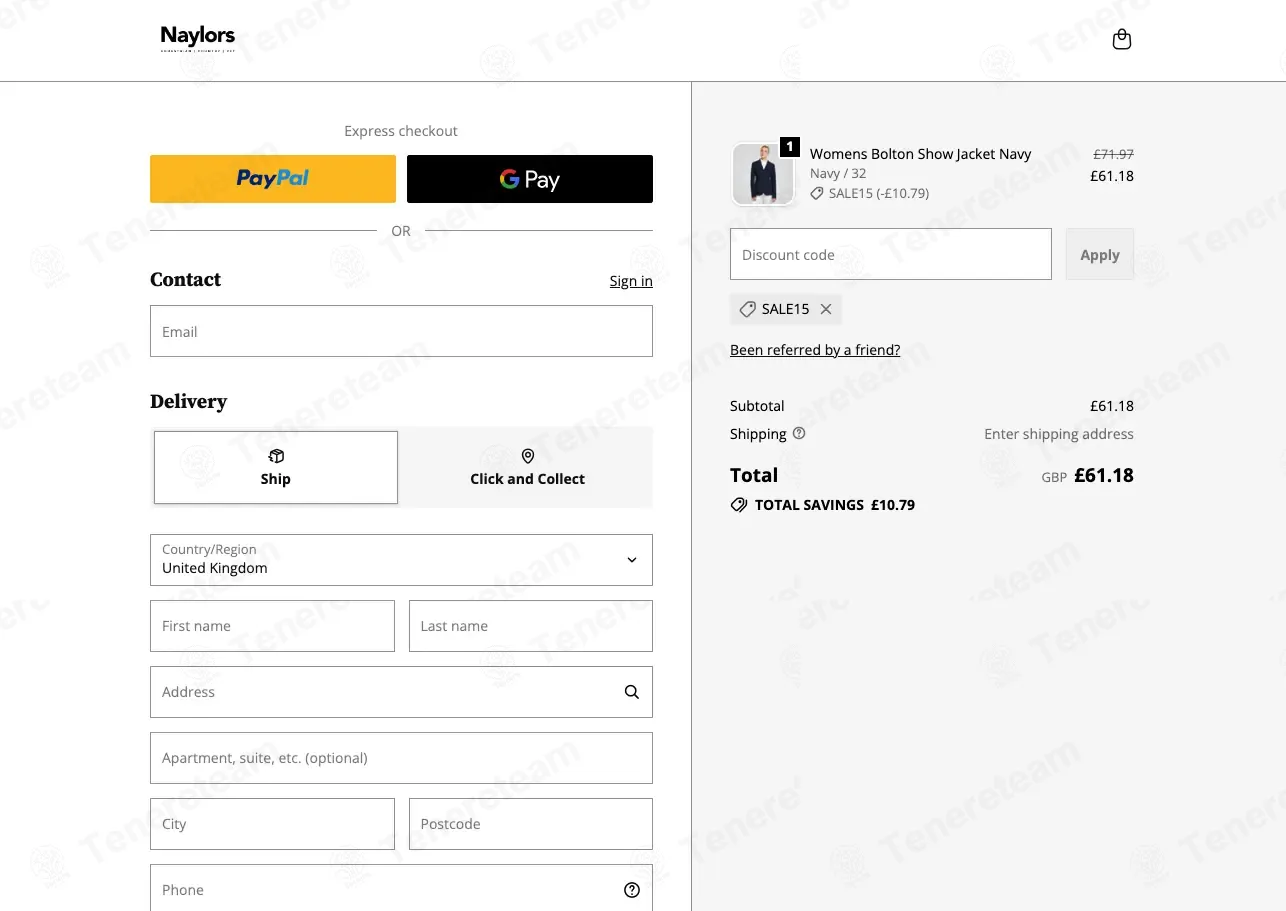The image size is (1286, 911).
Task: Click the Express checkout heading
Action: (x=401, y=131)
